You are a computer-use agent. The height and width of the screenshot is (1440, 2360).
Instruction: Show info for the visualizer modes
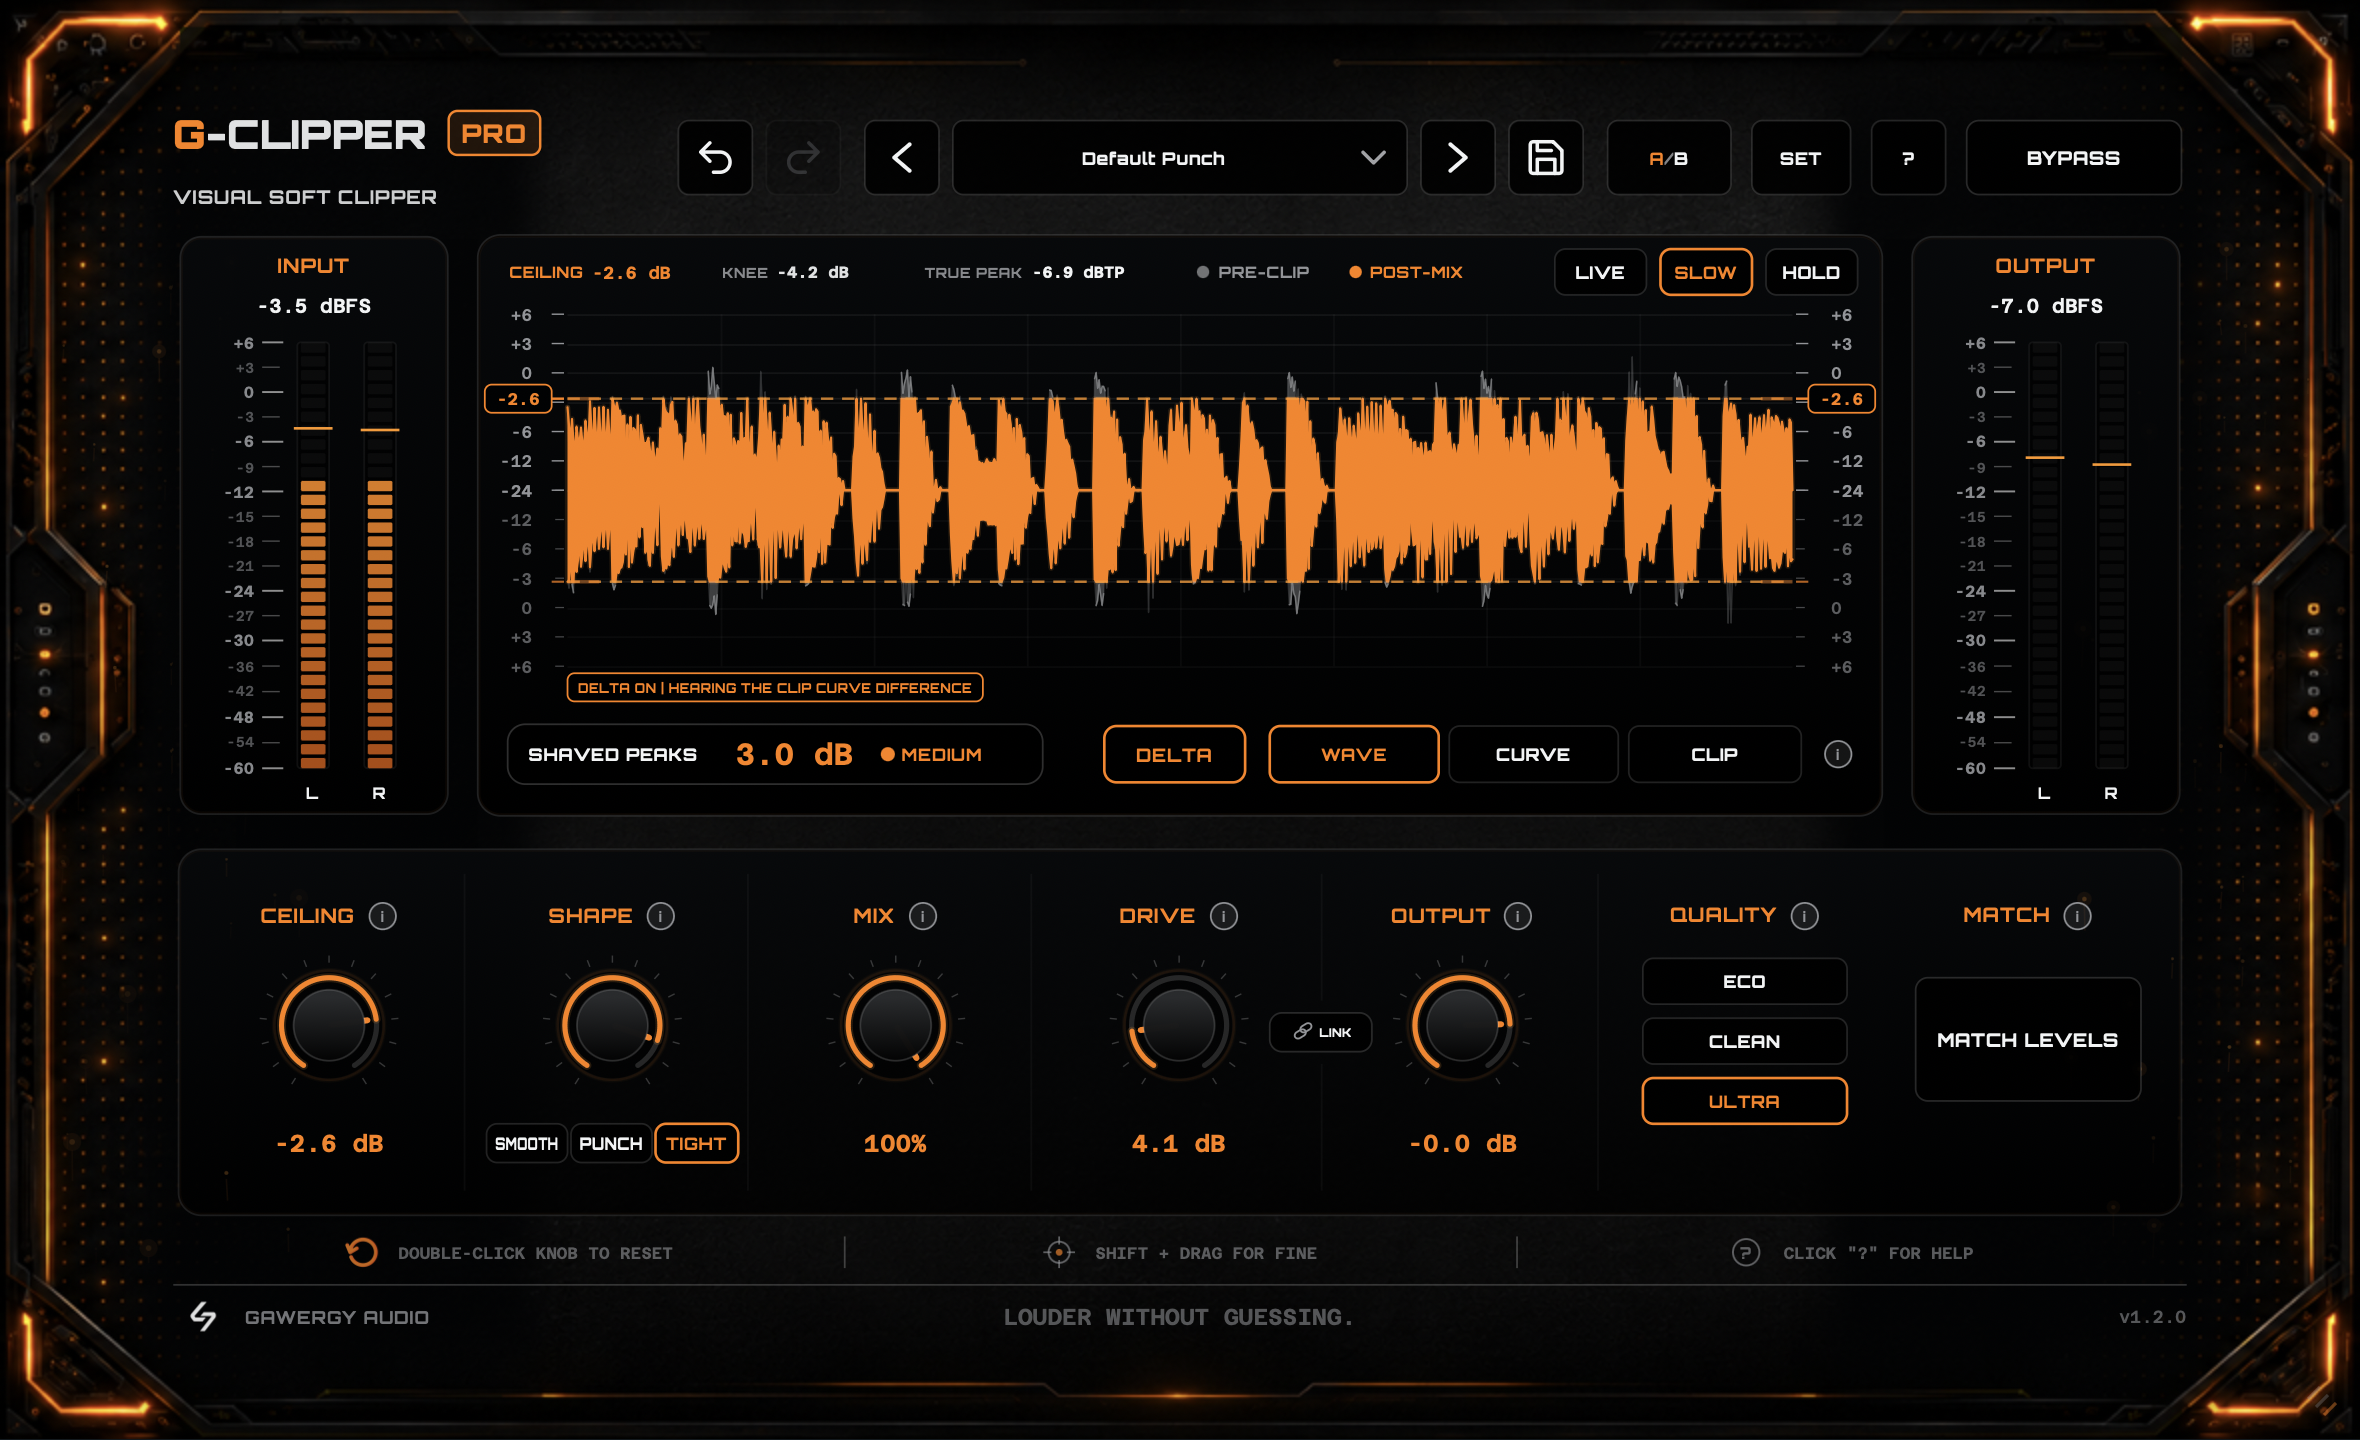[x=1838, y=754]
